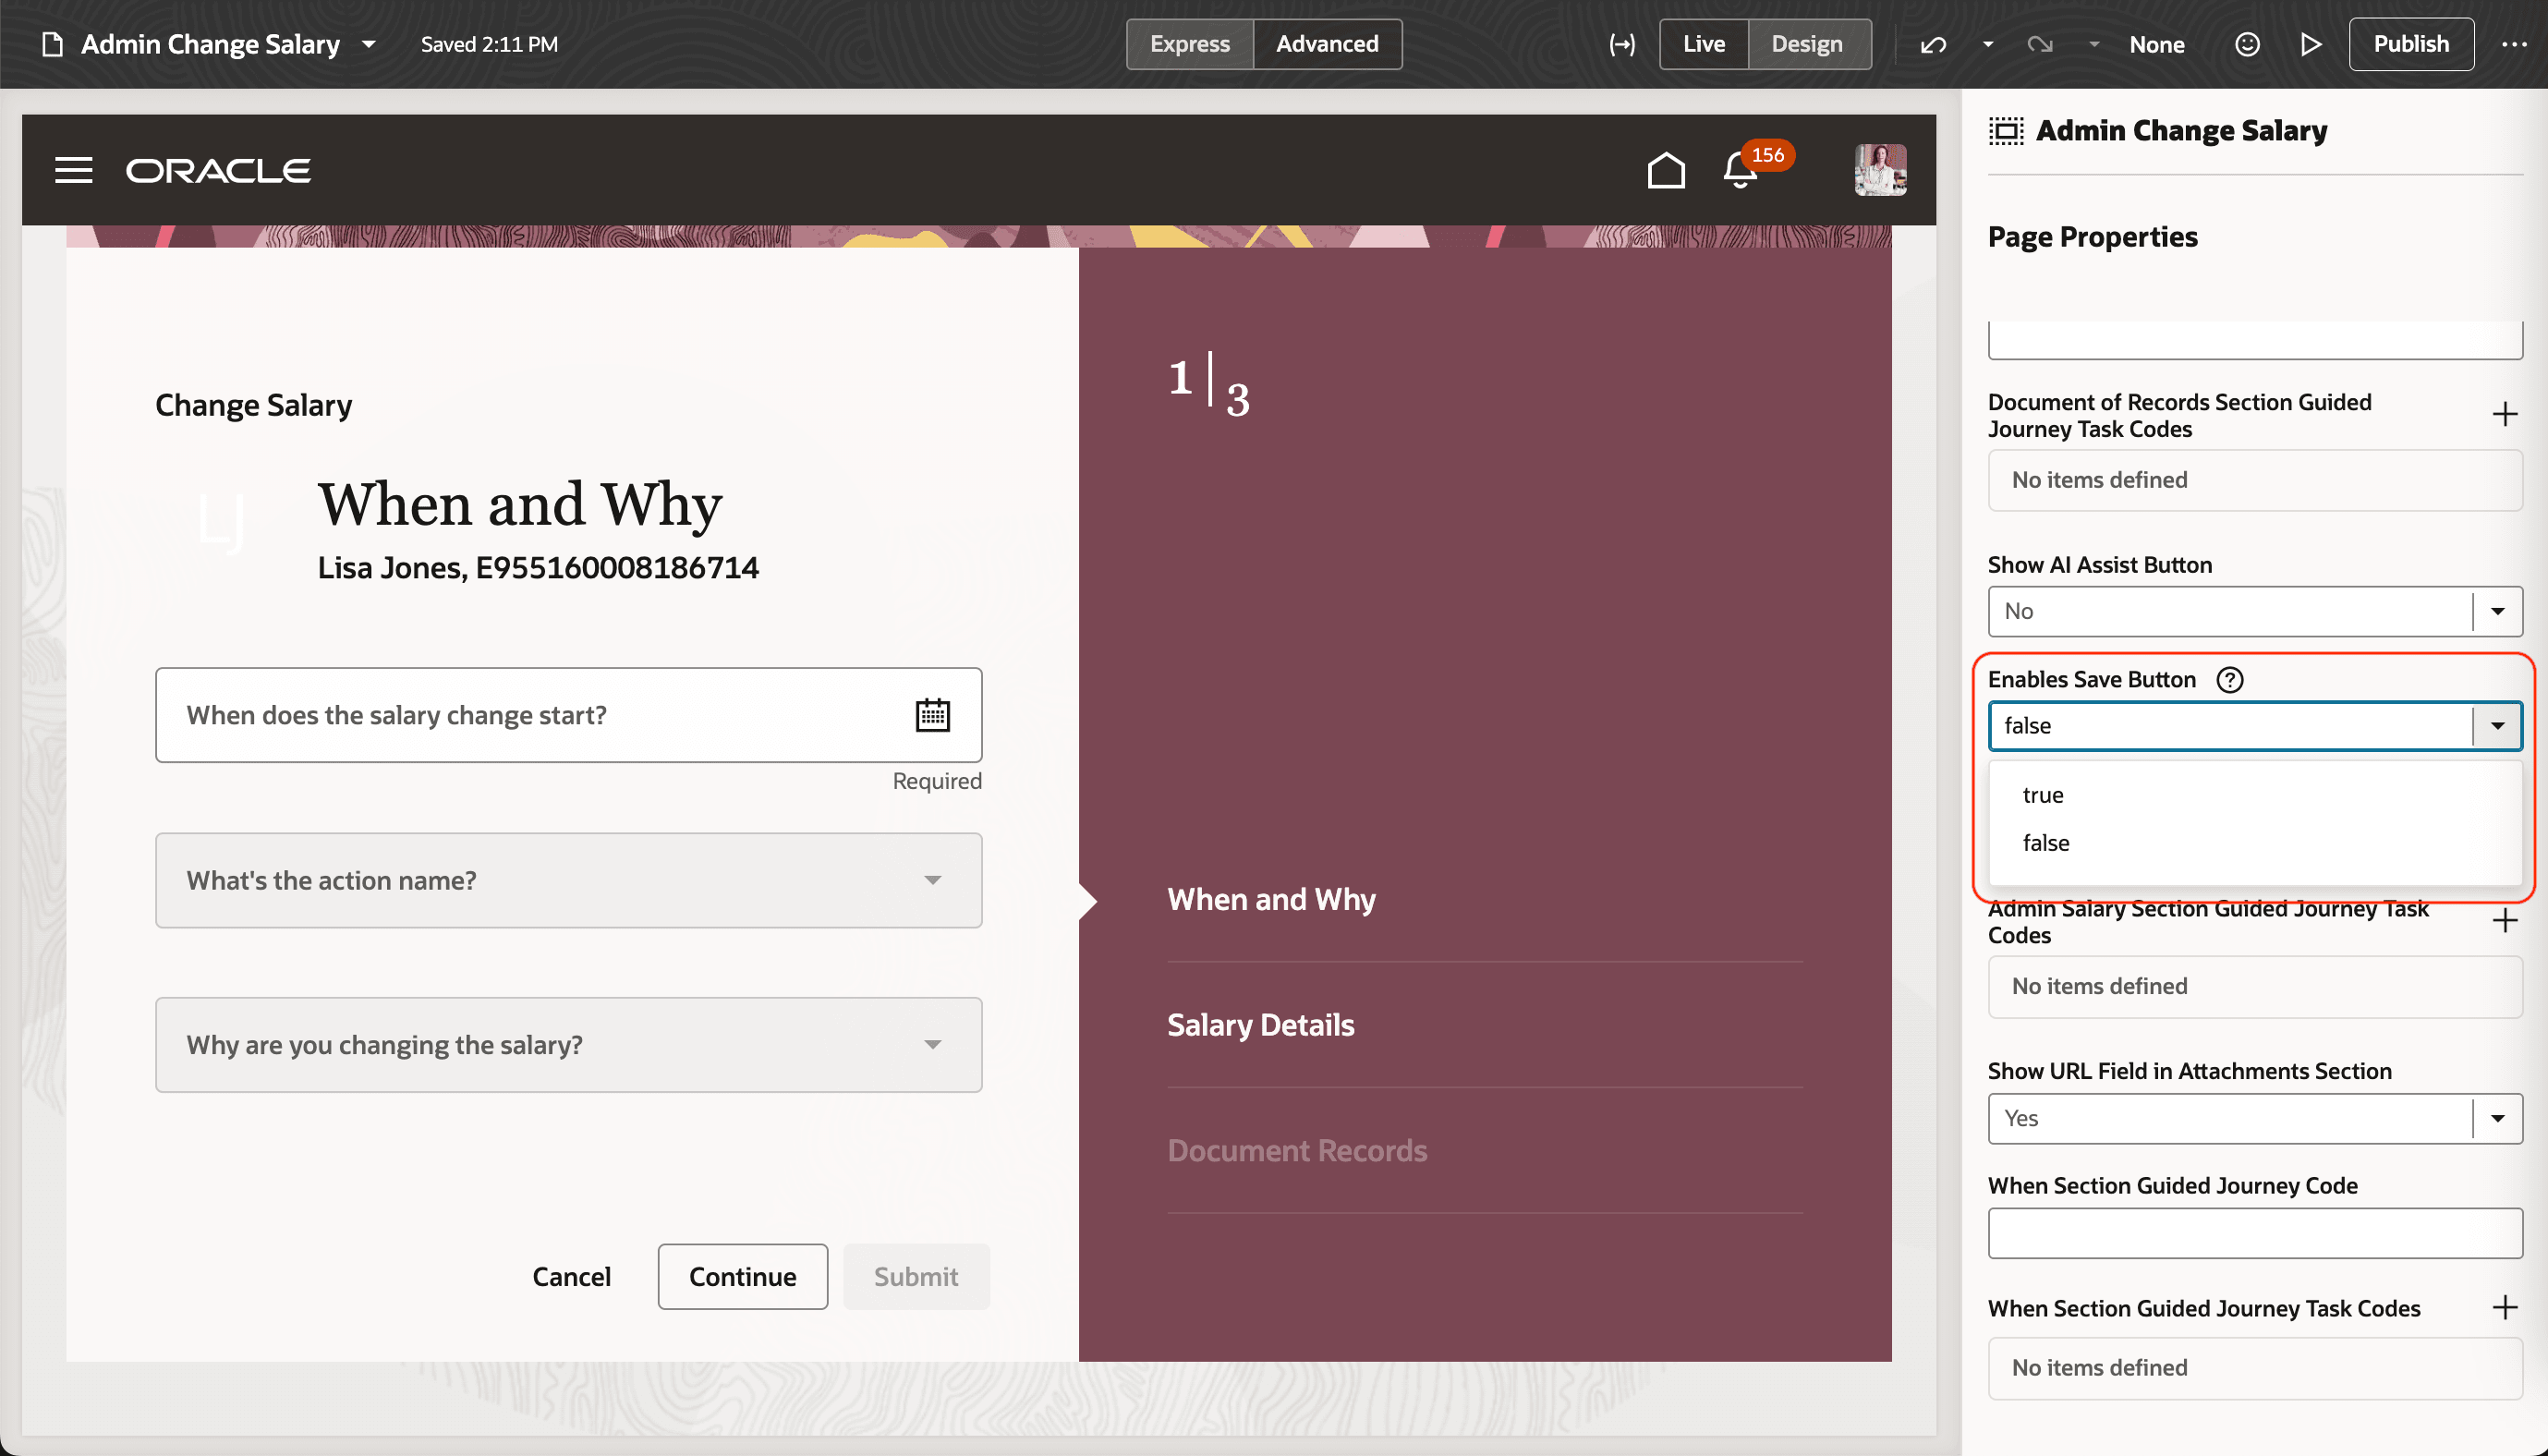Click the smiley feedback icon
The width and height of the screenshot is (2548, 1456).
coord(2246,44)
